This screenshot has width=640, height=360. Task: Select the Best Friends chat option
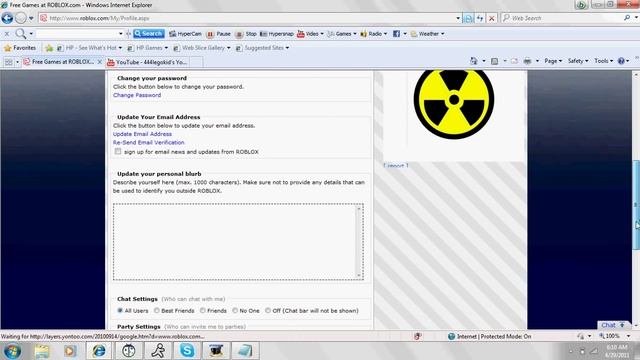(x=157, y=311)
